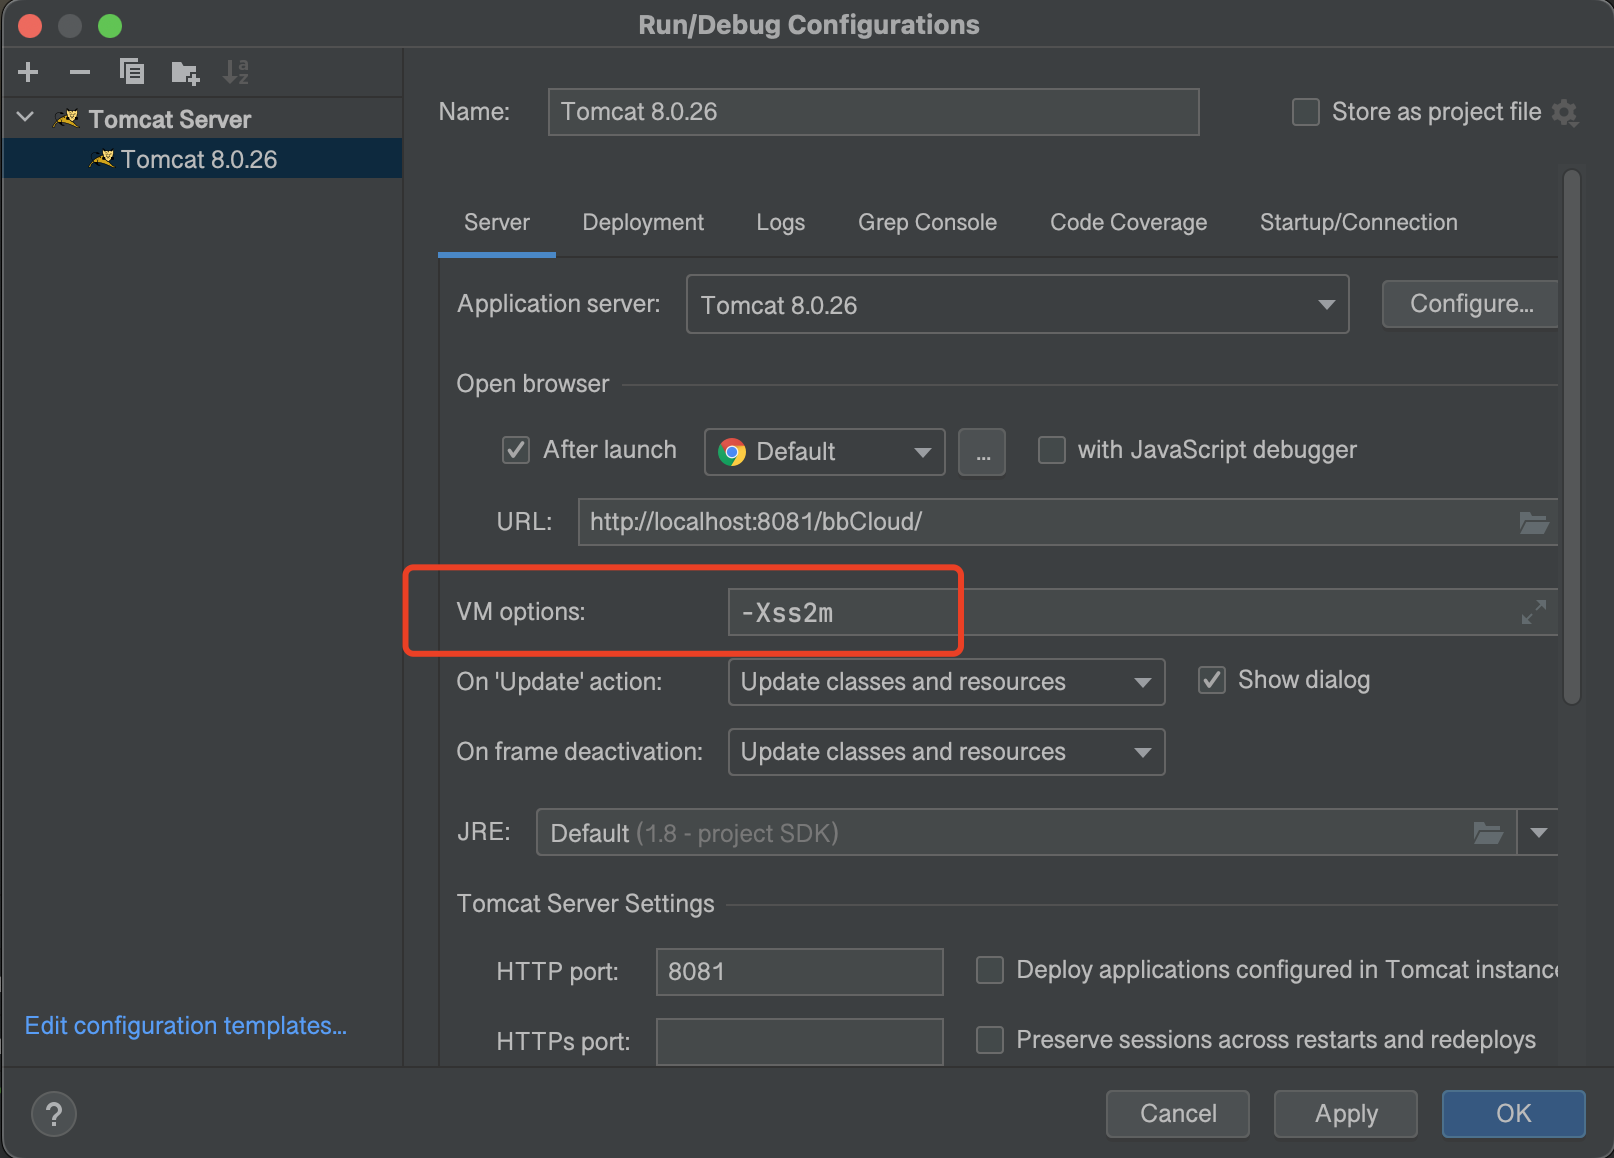The image size is (1614, 1158).
Task: Open the help dialog
Action: pos(53,1113)
